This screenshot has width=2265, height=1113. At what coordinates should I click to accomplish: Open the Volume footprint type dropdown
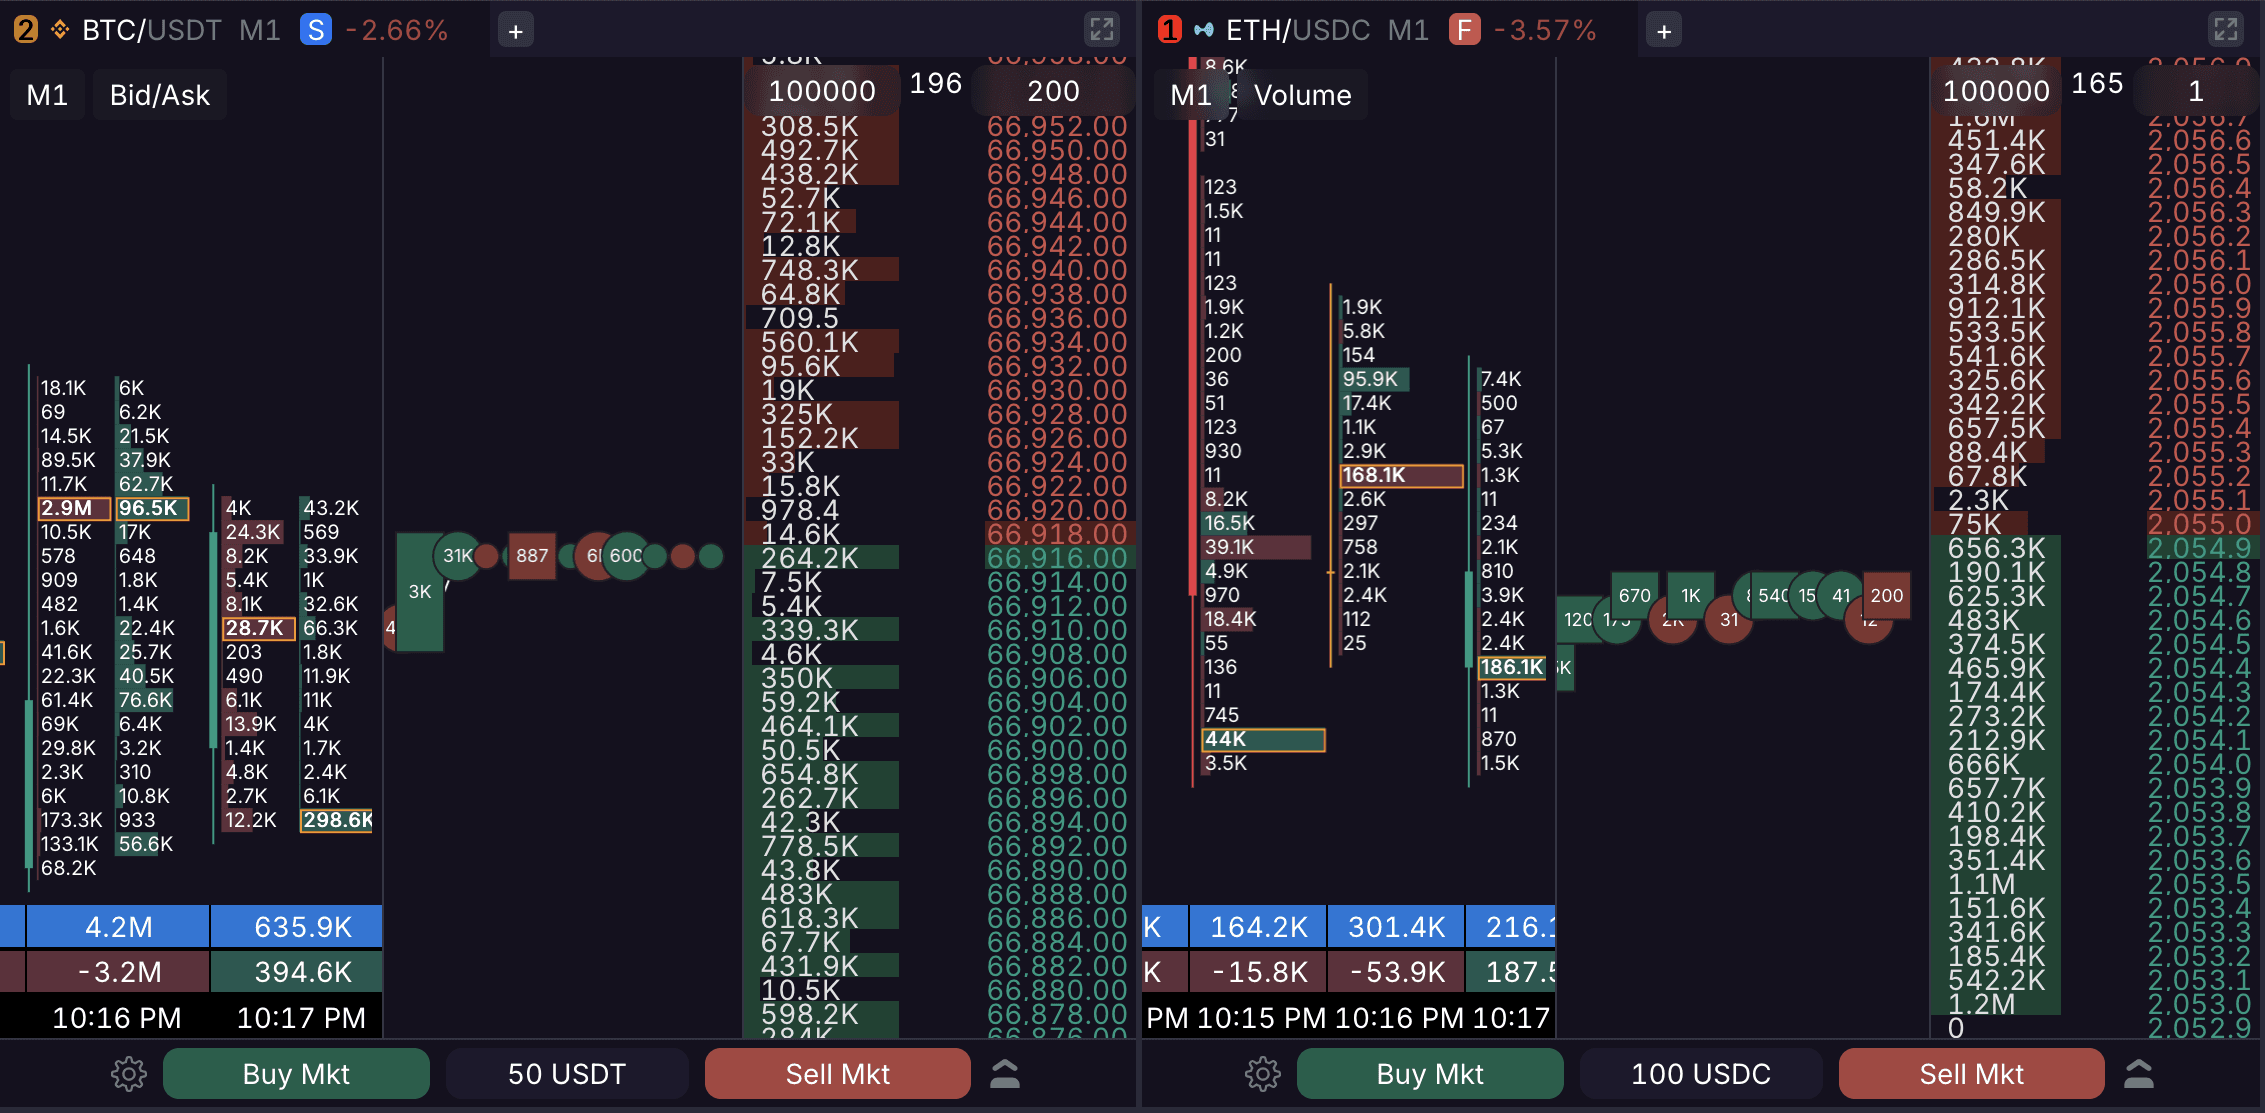(1302, 95)
